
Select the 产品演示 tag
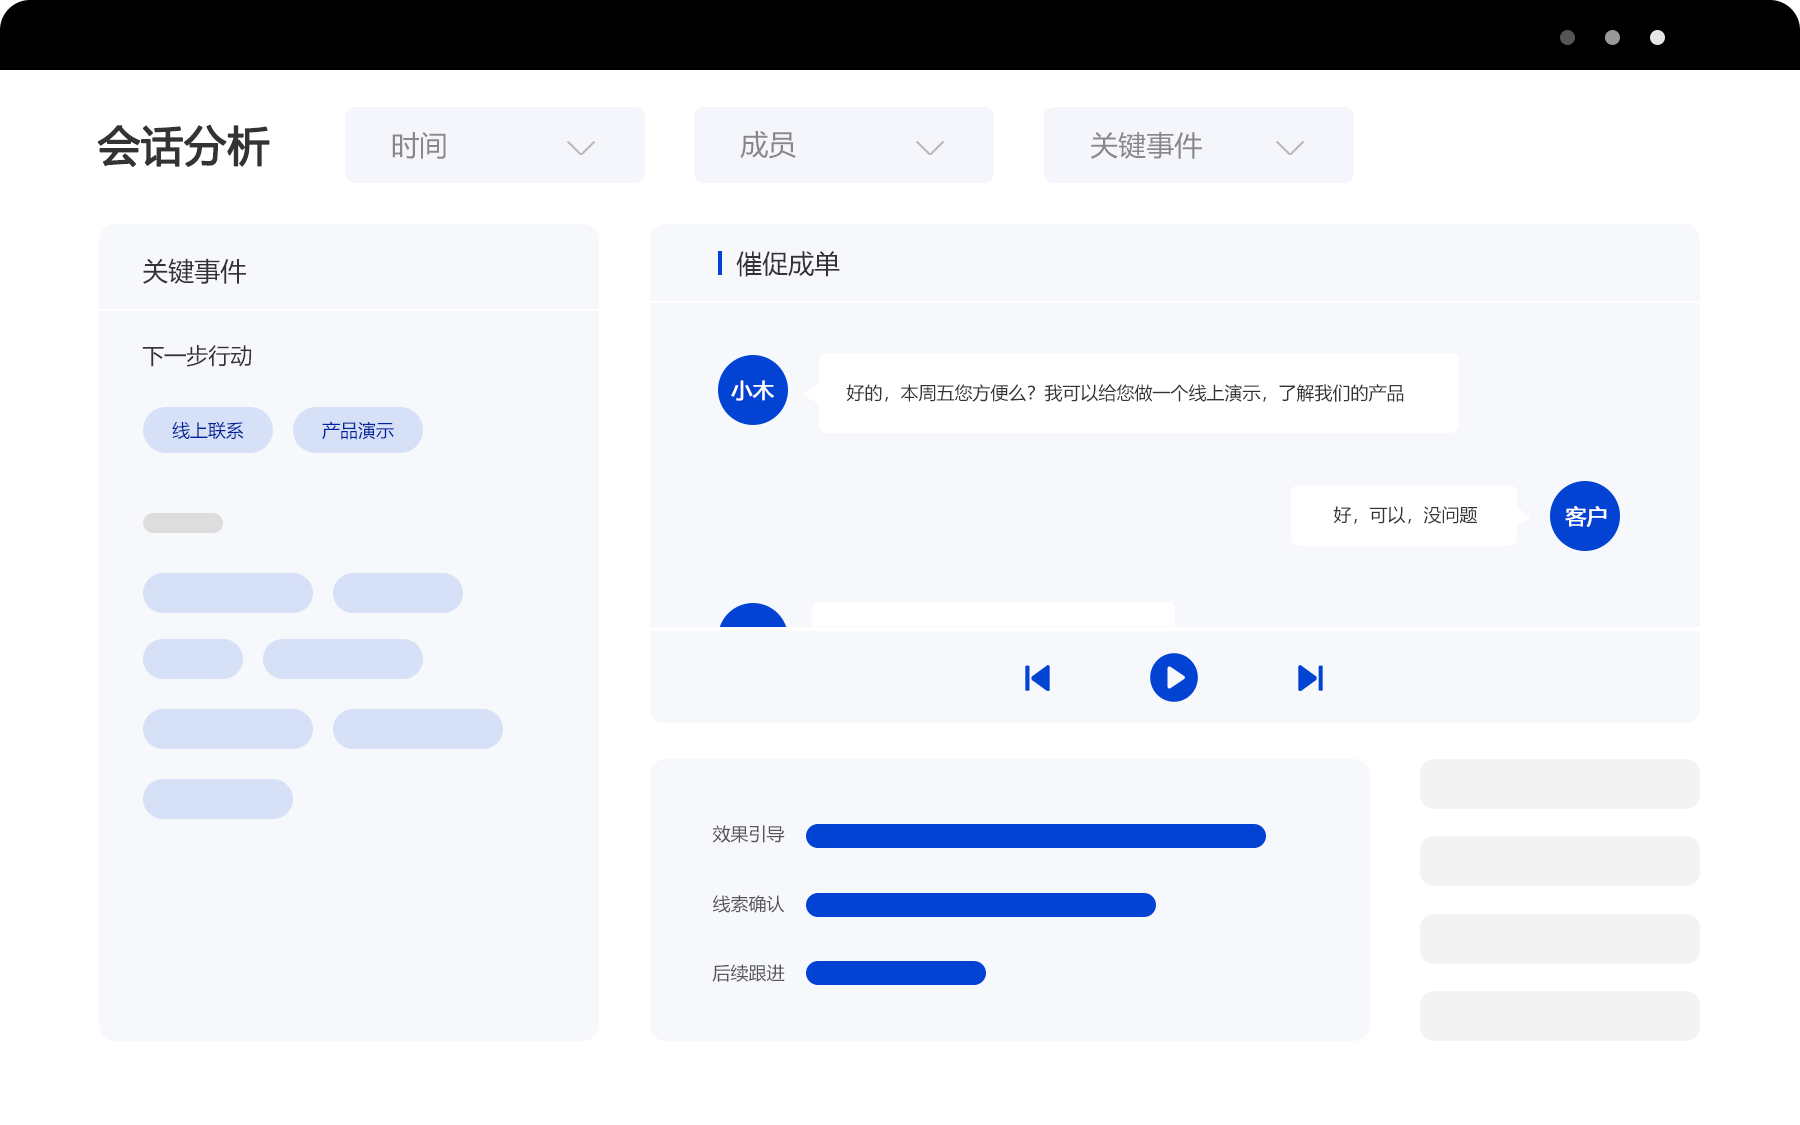357,430
